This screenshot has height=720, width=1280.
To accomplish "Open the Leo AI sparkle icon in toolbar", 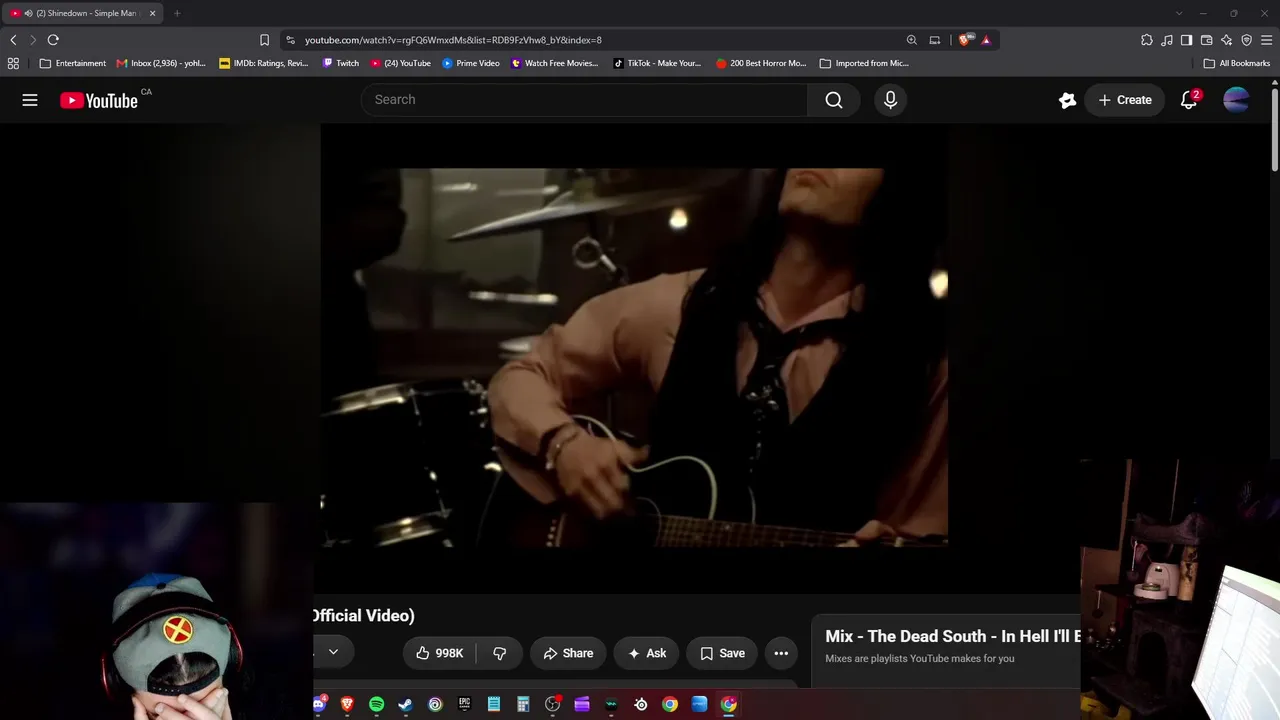I will [1226, 40].
